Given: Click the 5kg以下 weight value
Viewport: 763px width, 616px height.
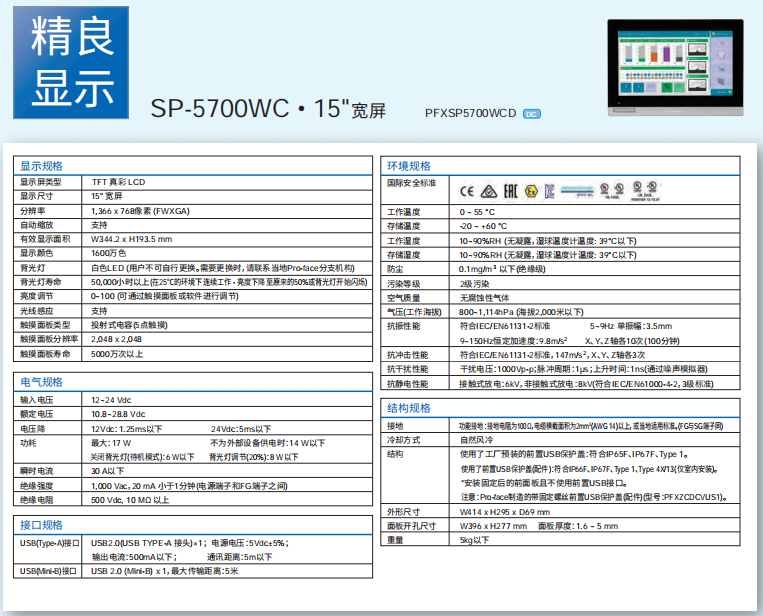Looking at the screenshot, I should click(x=474, y=540).
